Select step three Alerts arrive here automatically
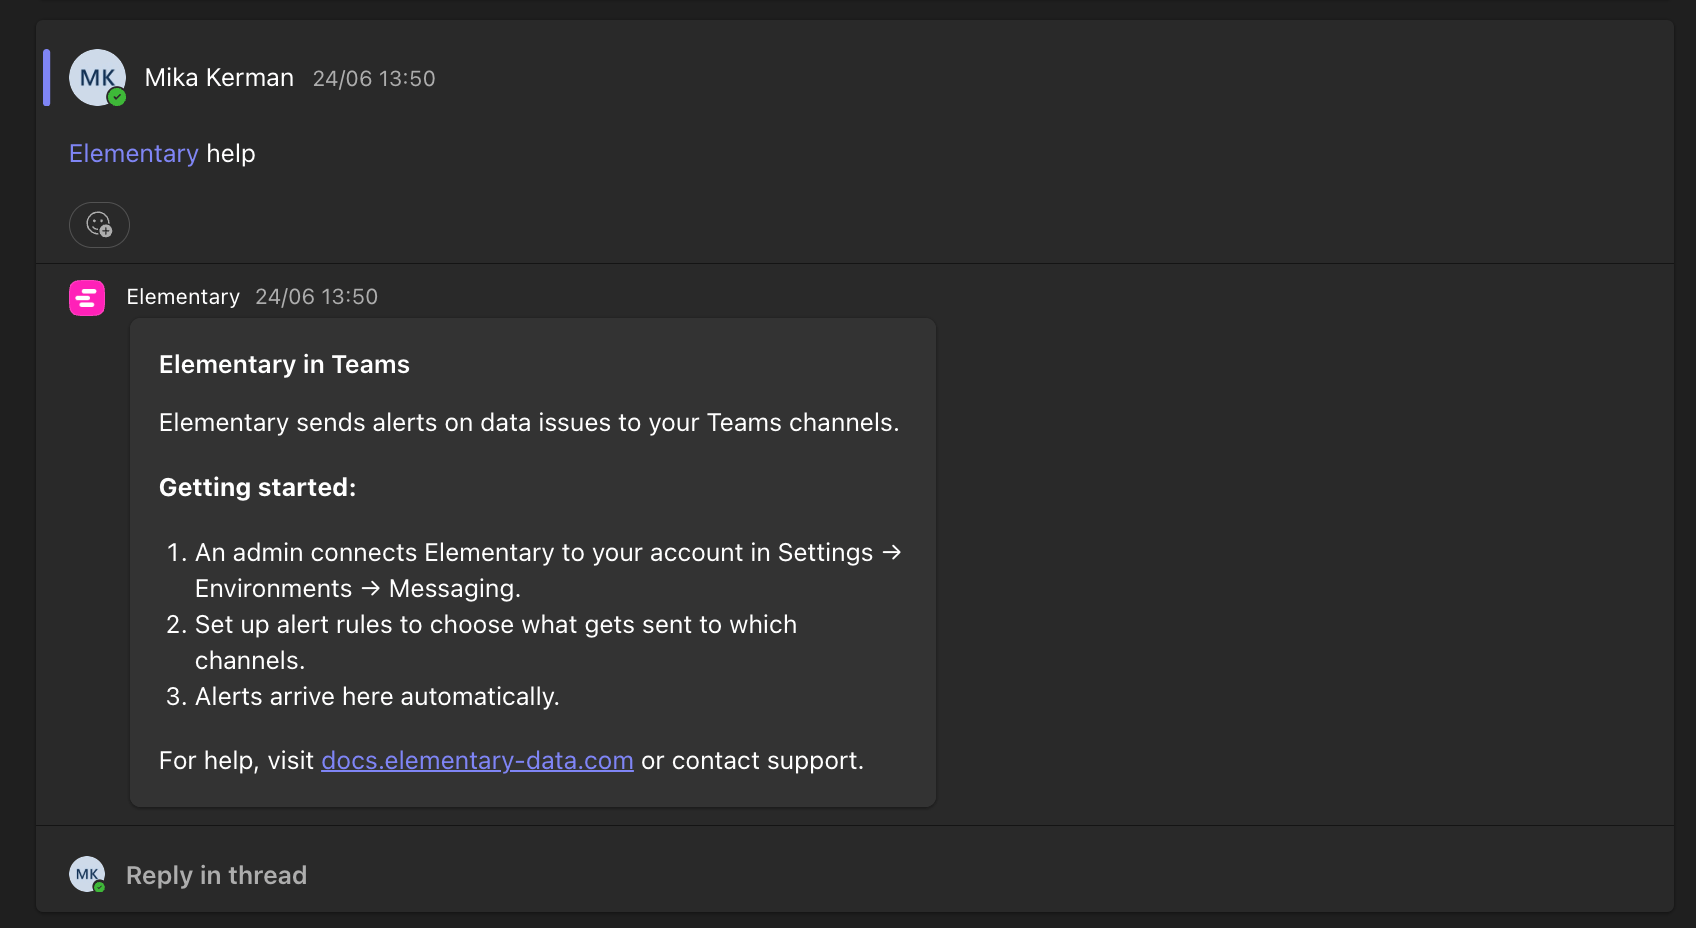 363,696
